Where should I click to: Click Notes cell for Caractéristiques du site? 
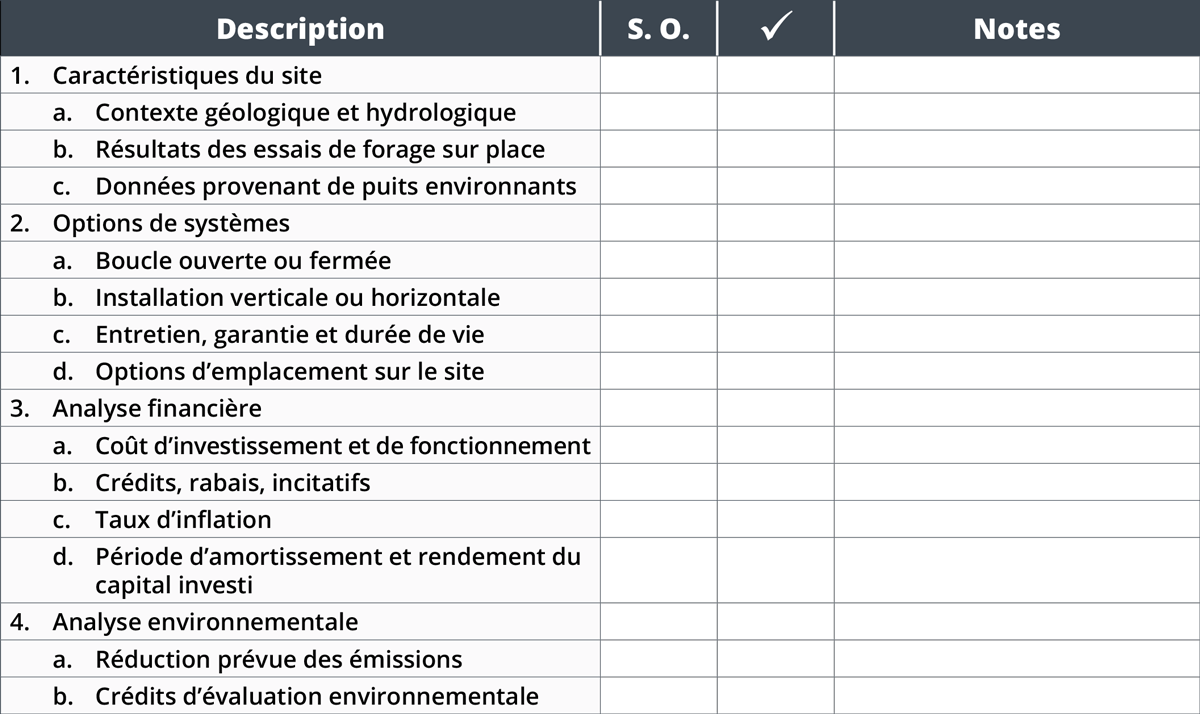click(x=1017, y=75)
